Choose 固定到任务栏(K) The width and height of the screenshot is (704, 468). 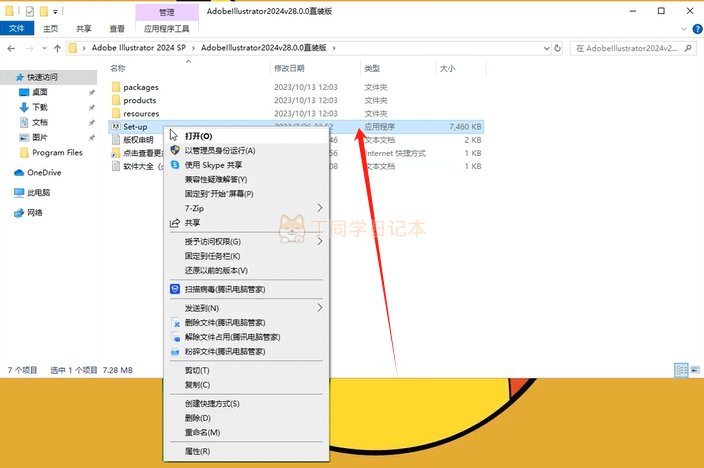(x=246, y=256)
